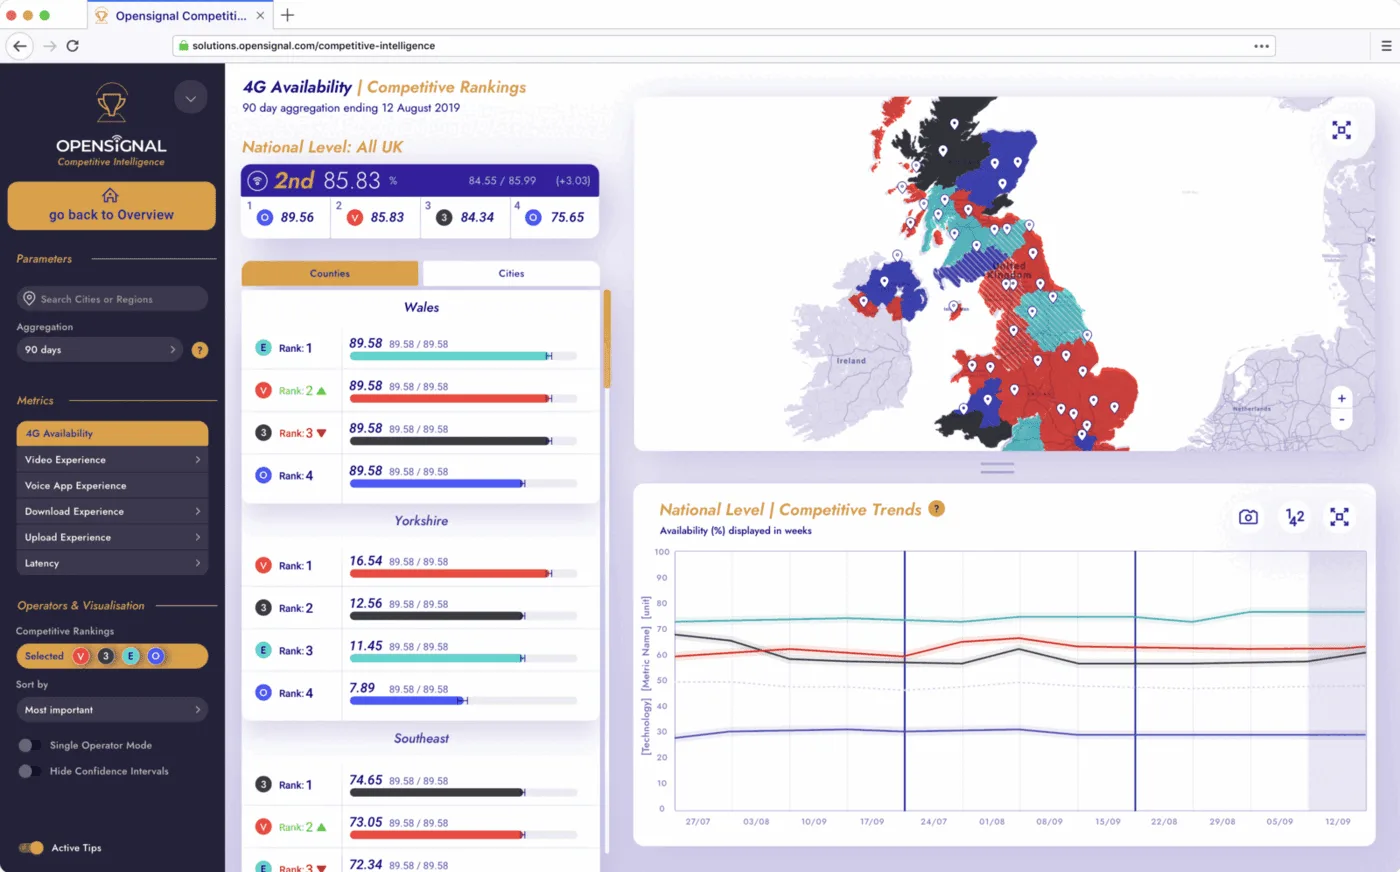Enable Hide Confidence Intervals
This screenshot has height=872, width=1400.
(x=30, y=771)
